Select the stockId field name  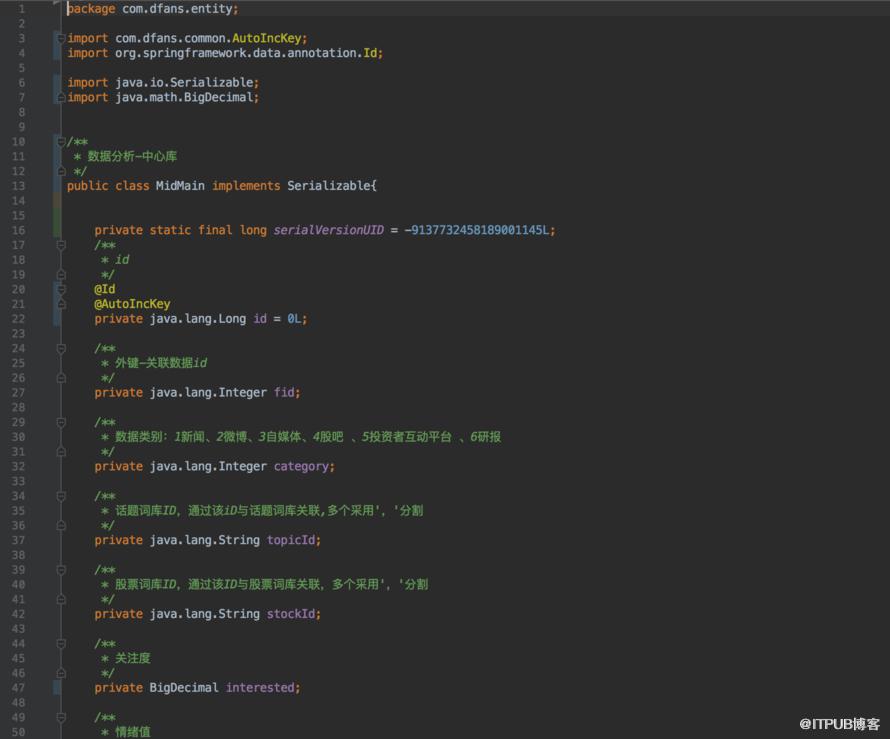coord(291,614)
